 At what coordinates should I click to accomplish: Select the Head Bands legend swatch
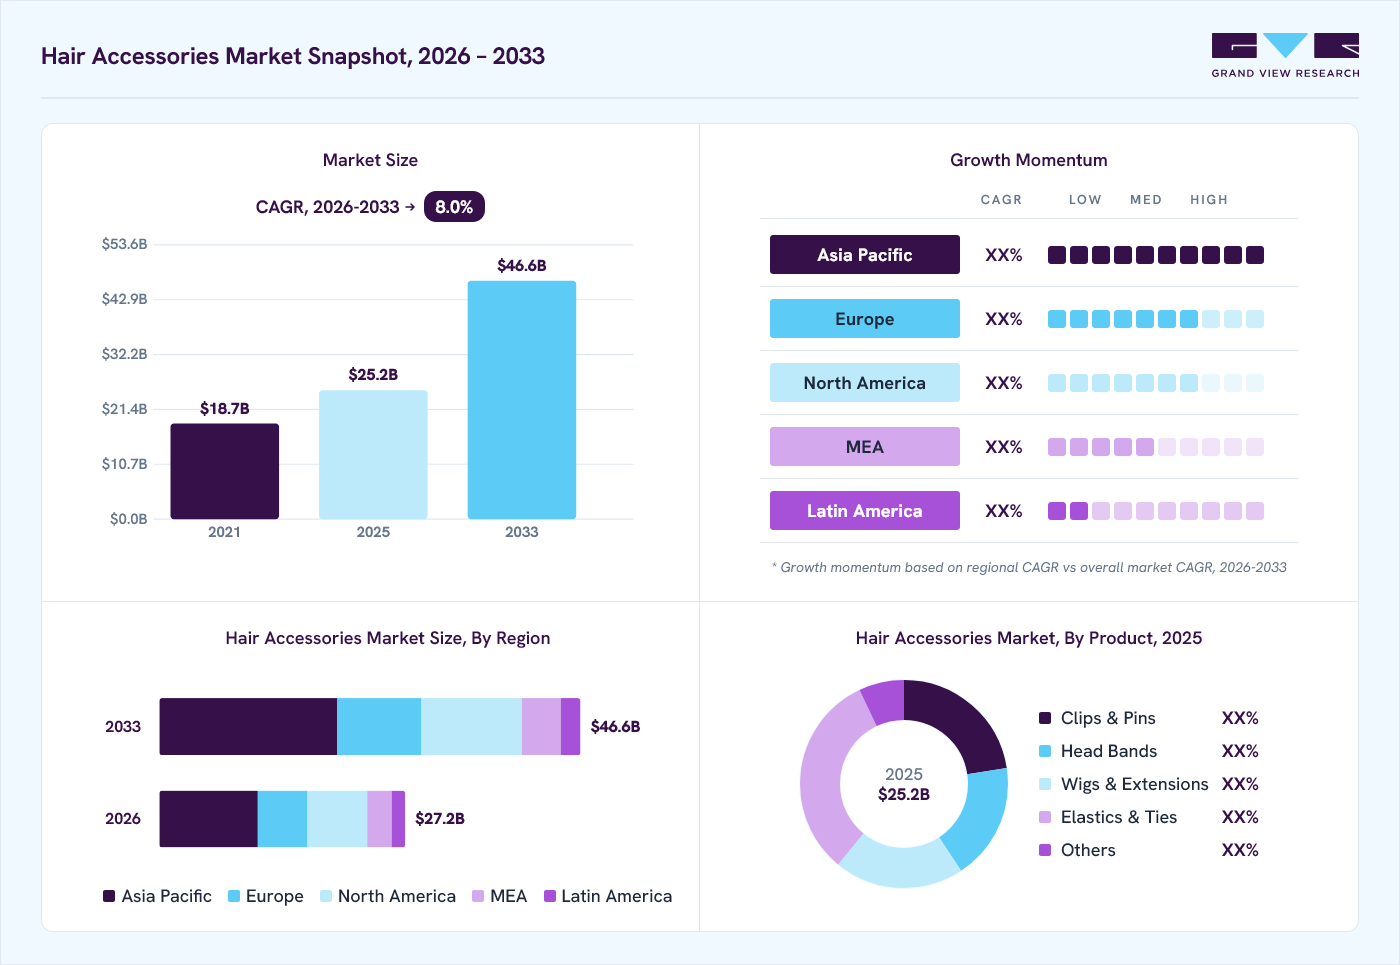[x=1045, y=751]
